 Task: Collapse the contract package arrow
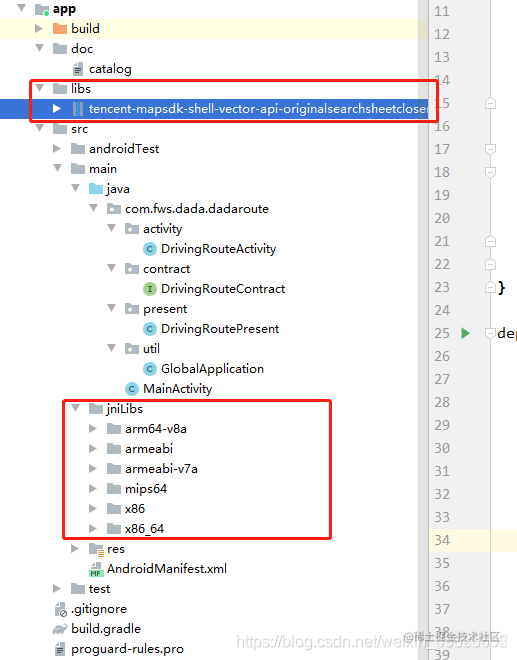[x=112, y=268]
